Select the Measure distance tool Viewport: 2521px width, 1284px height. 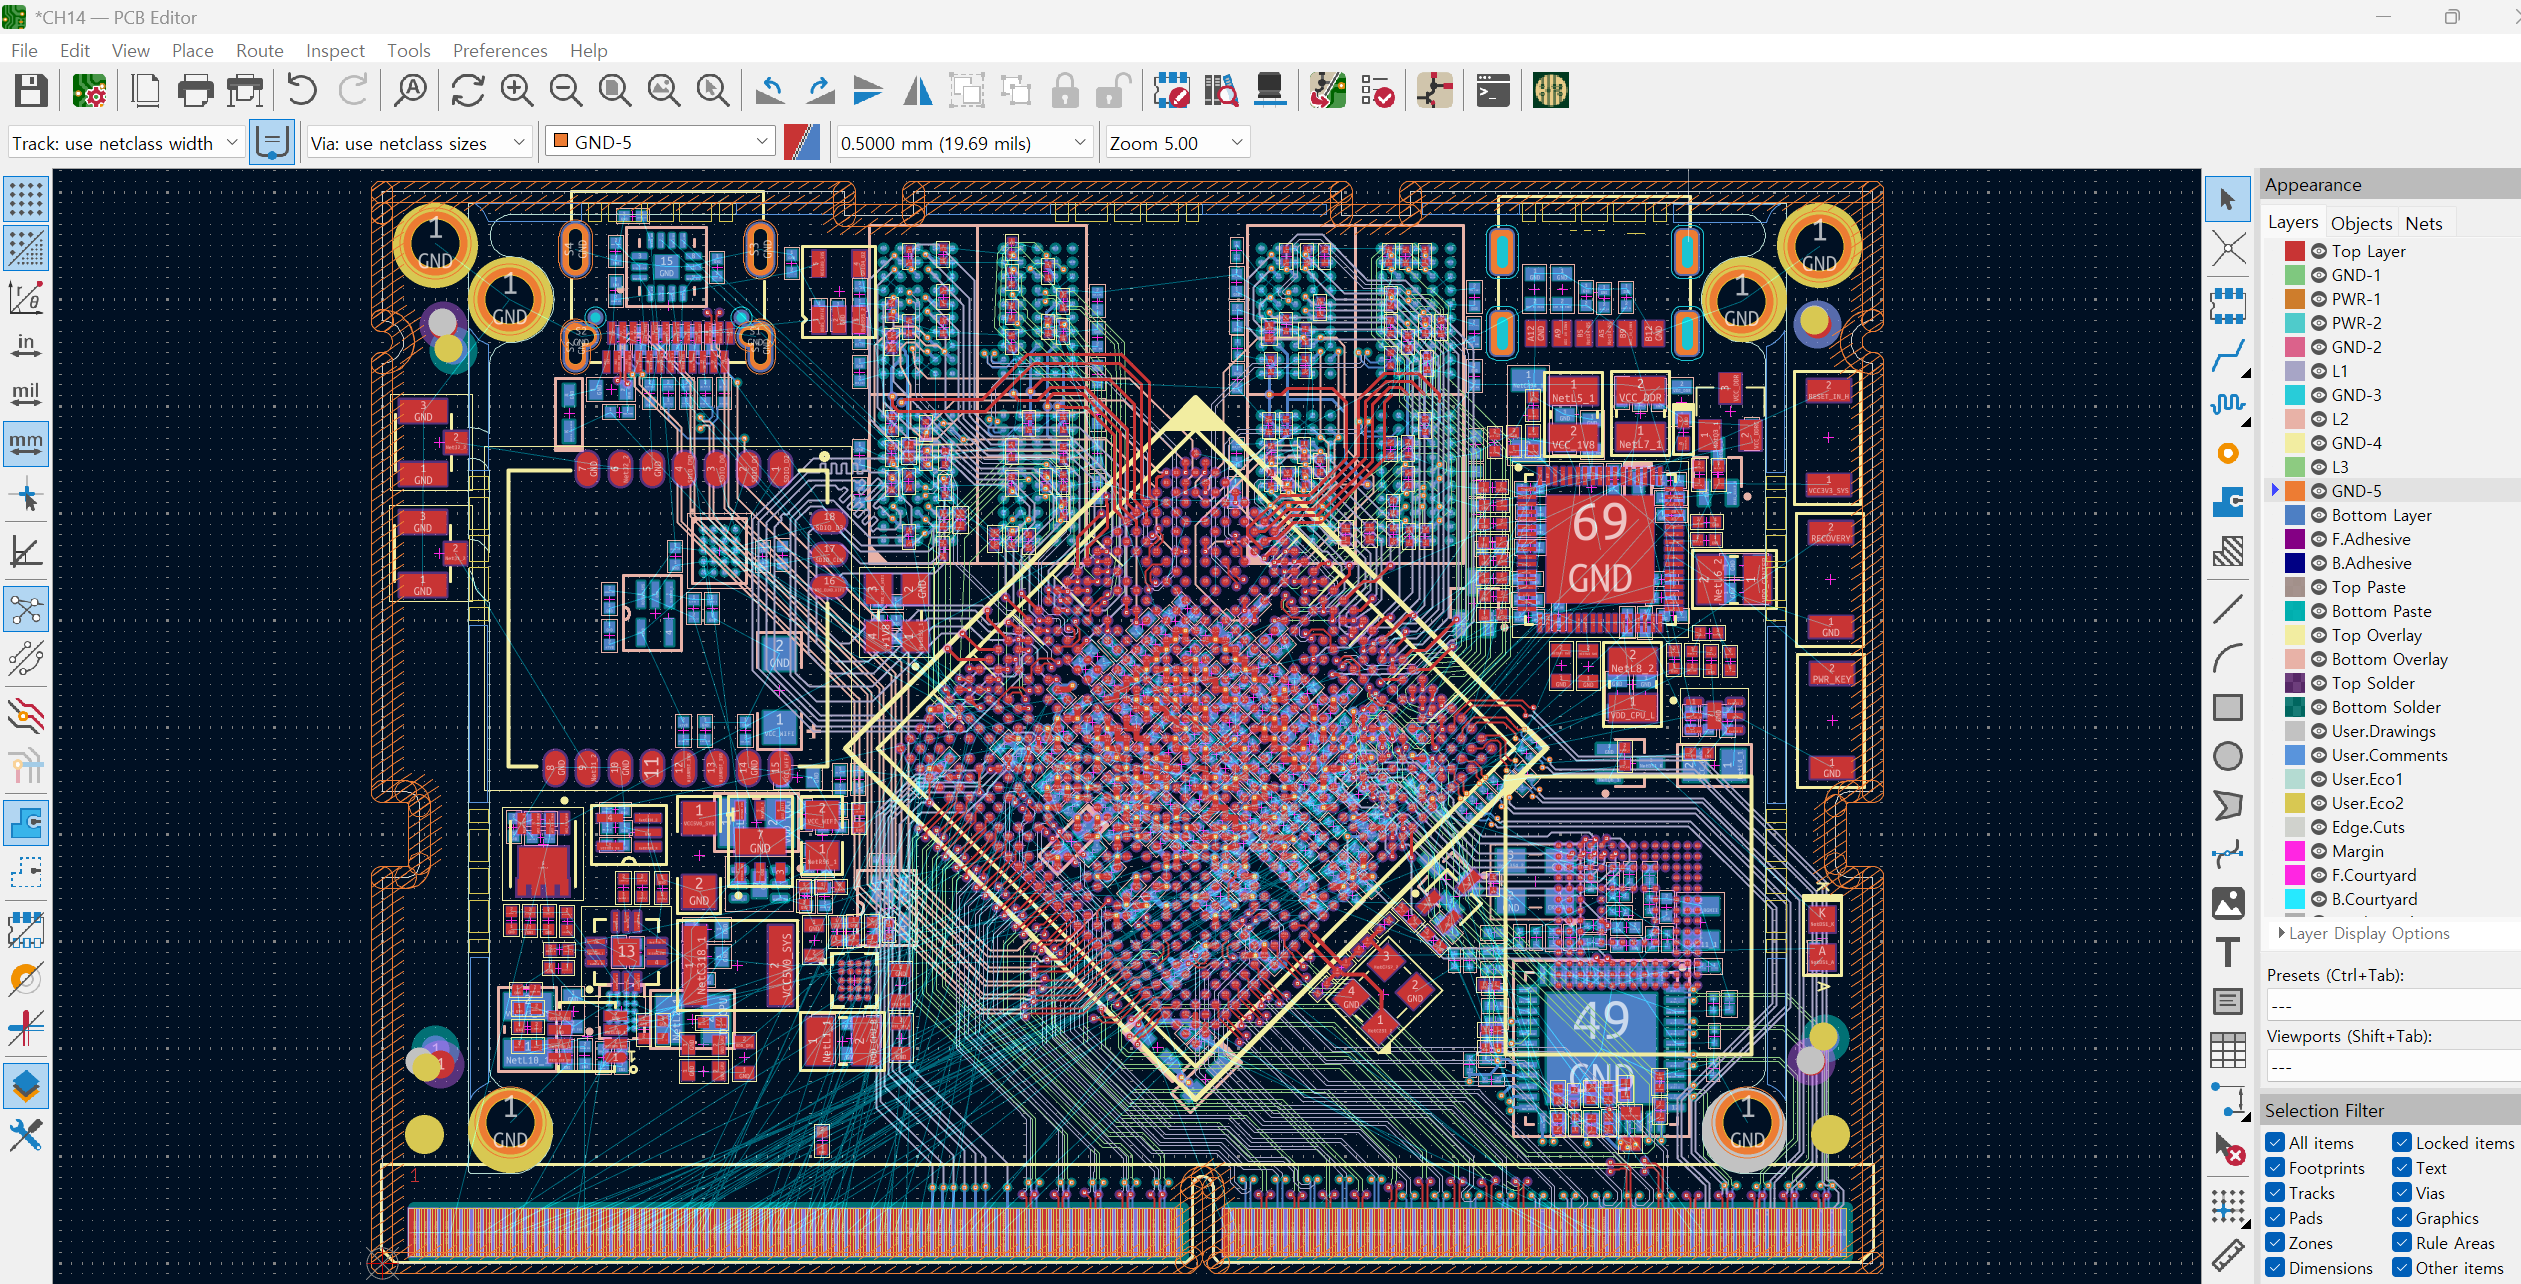tap(2229, 1255)
